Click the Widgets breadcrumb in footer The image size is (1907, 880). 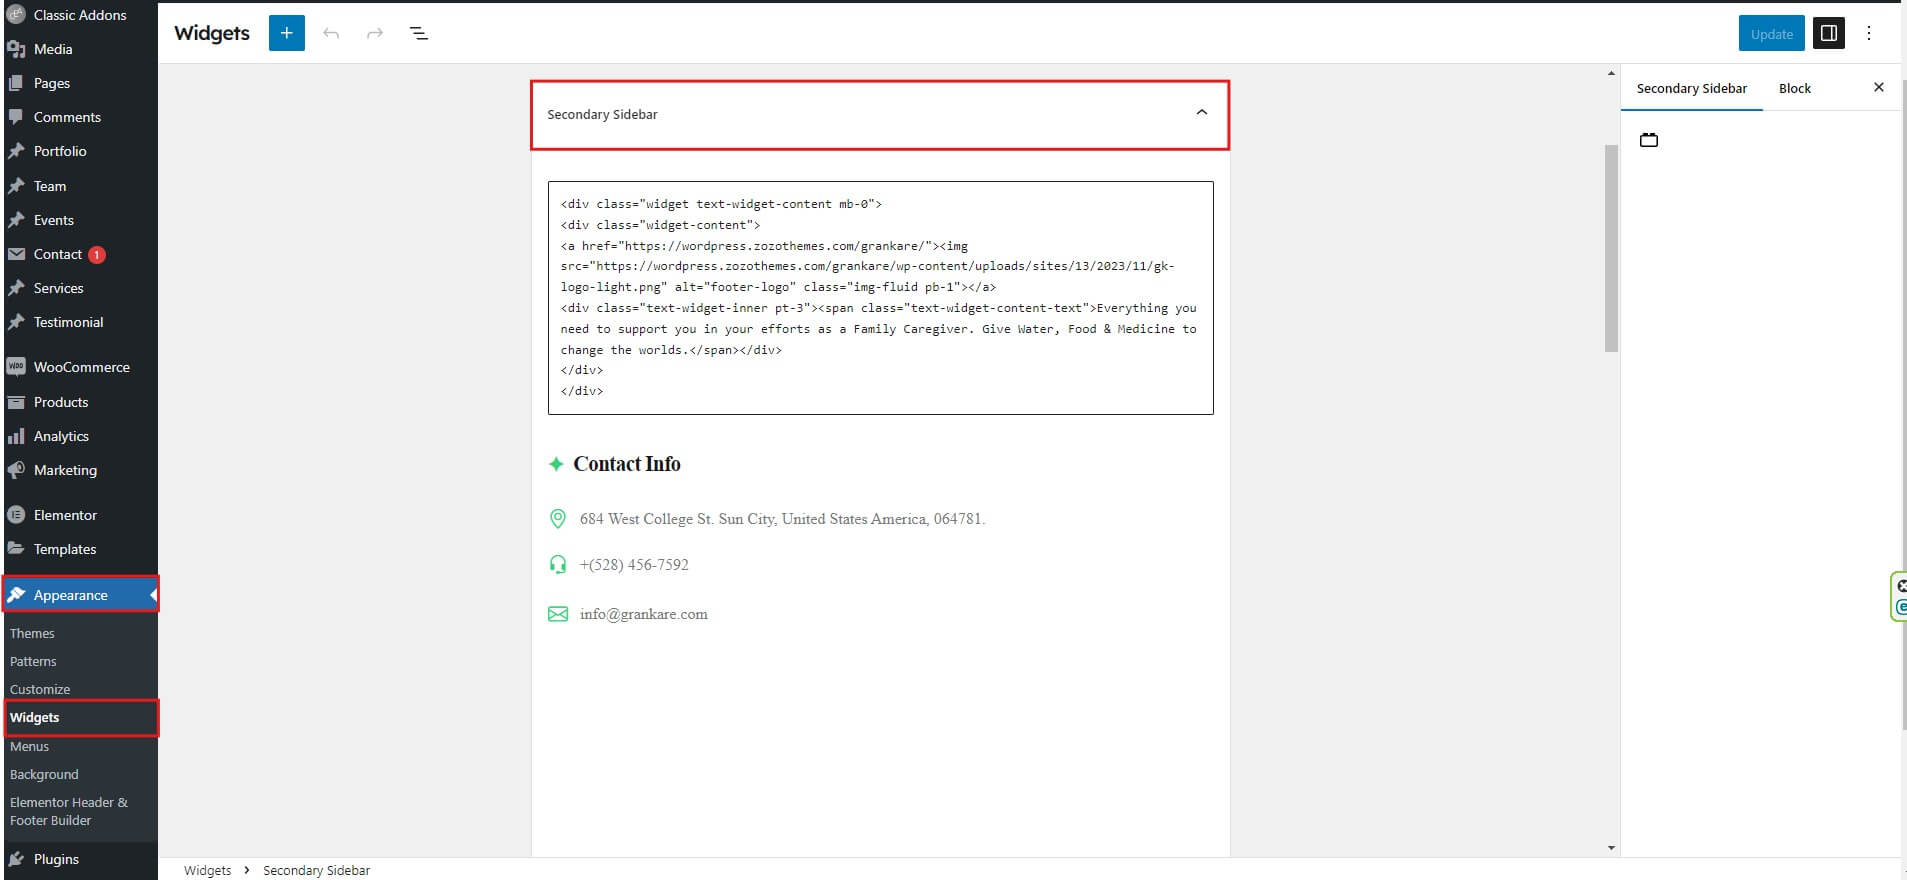[207, 870]
